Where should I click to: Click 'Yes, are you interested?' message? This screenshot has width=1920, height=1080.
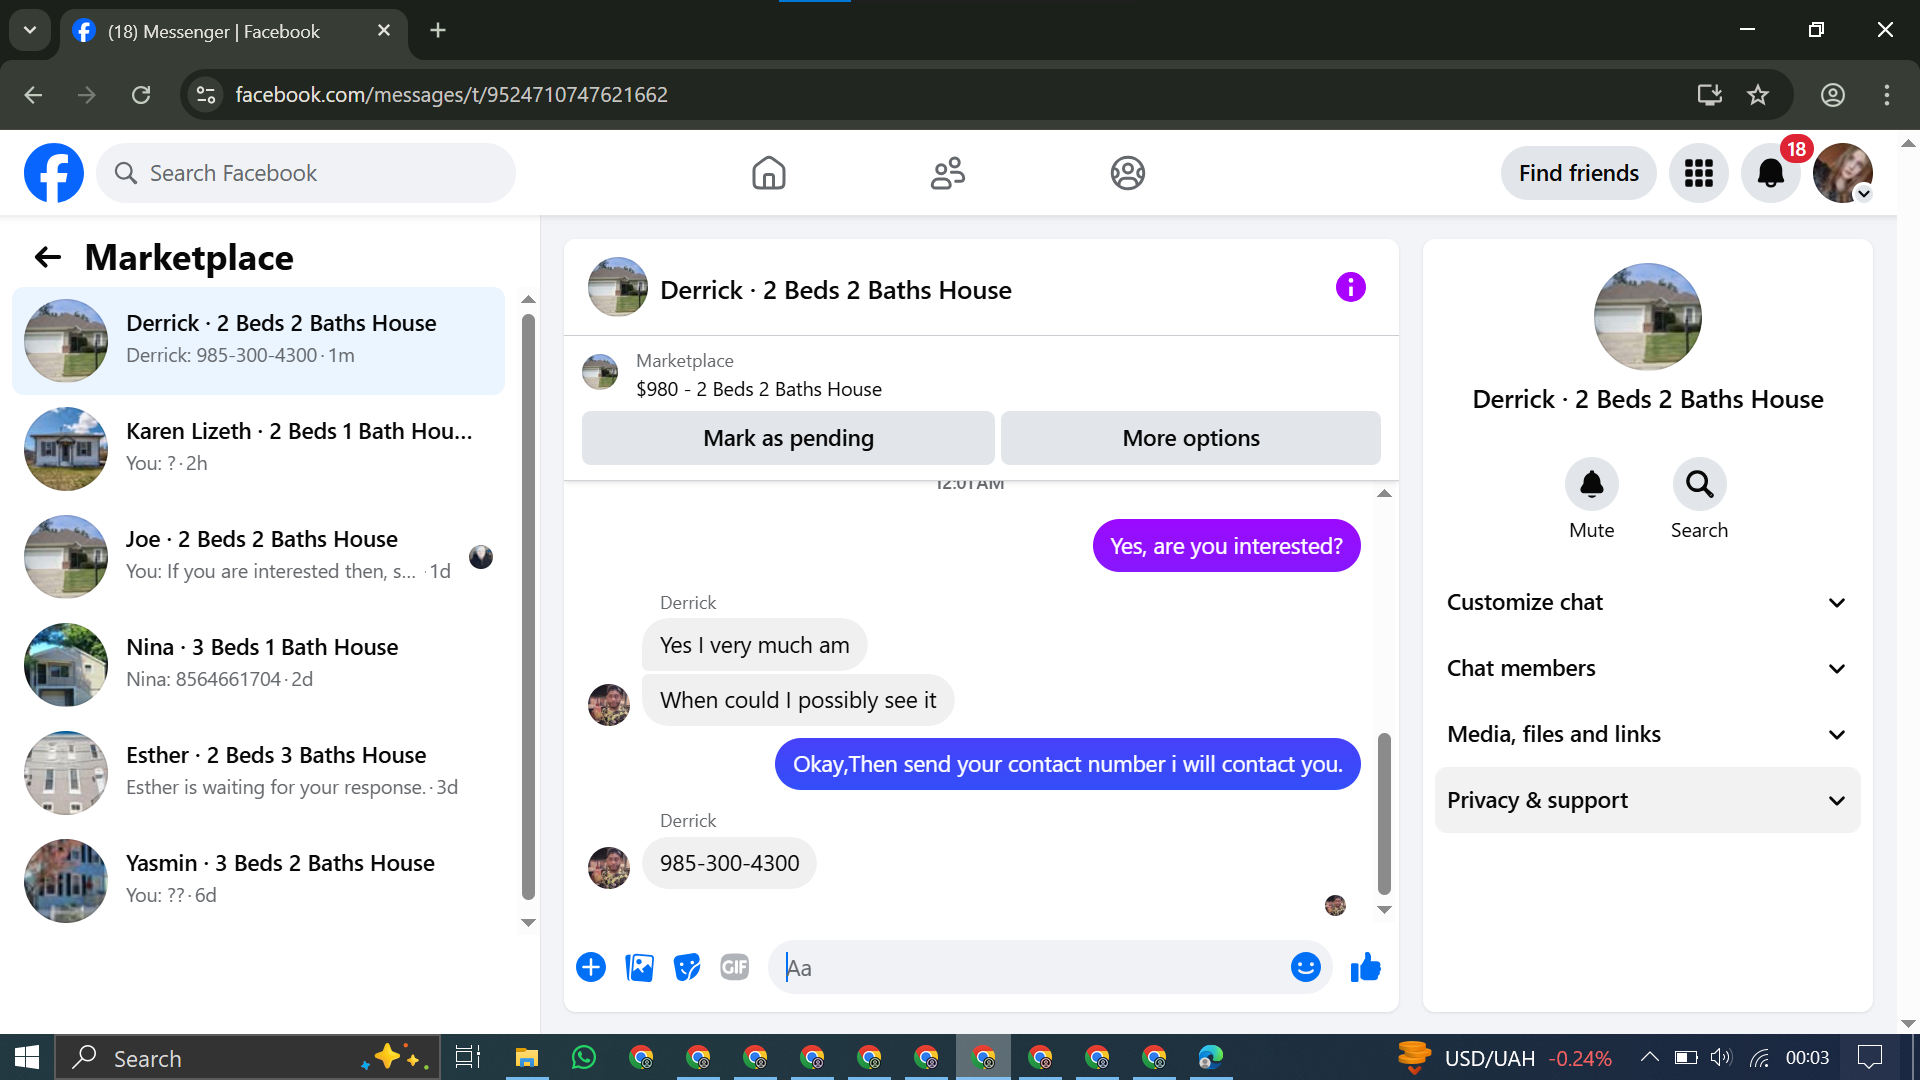tap(1226, 546)
